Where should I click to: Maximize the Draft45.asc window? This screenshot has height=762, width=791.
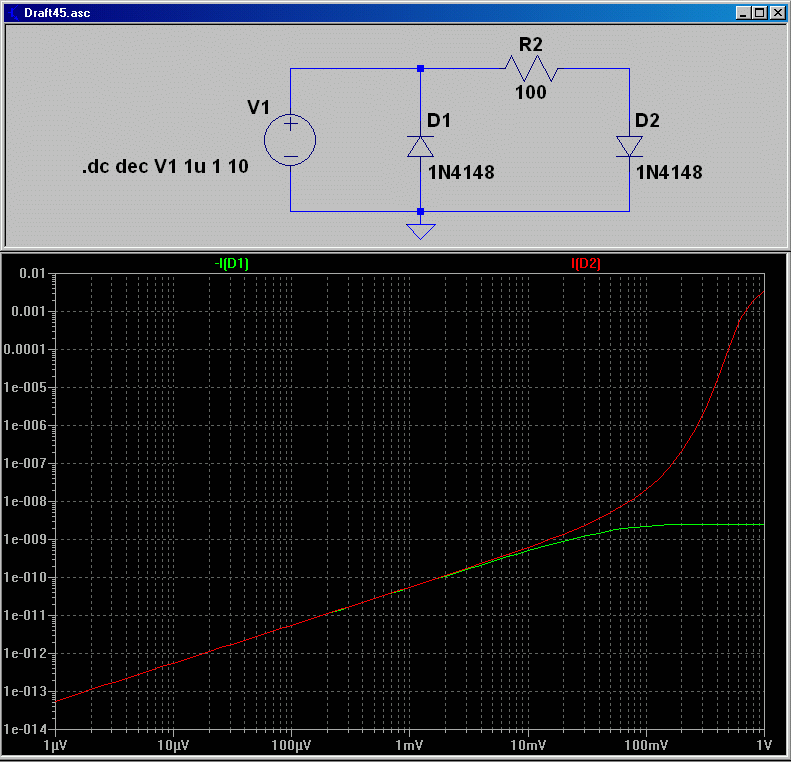click(759, 13)
